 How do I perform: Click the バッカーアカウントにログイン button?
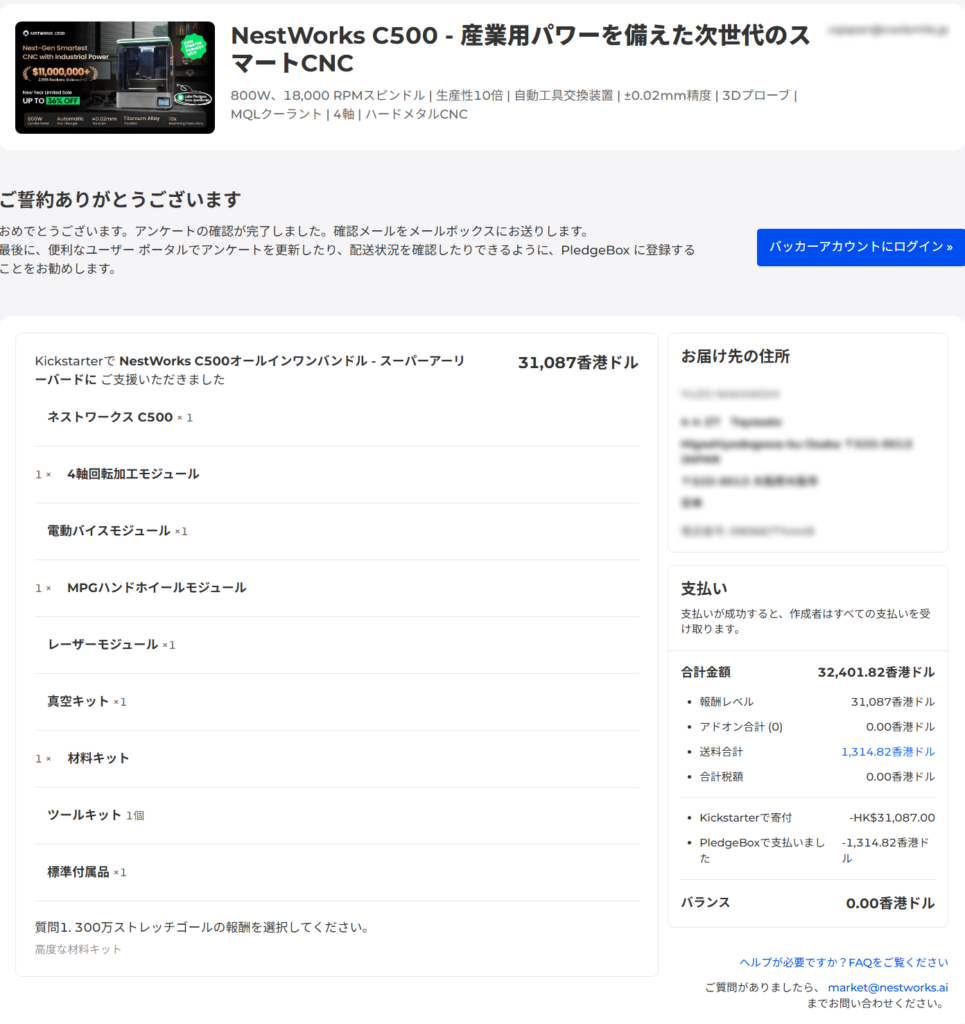pyautogui.click(x=860, y=247)
